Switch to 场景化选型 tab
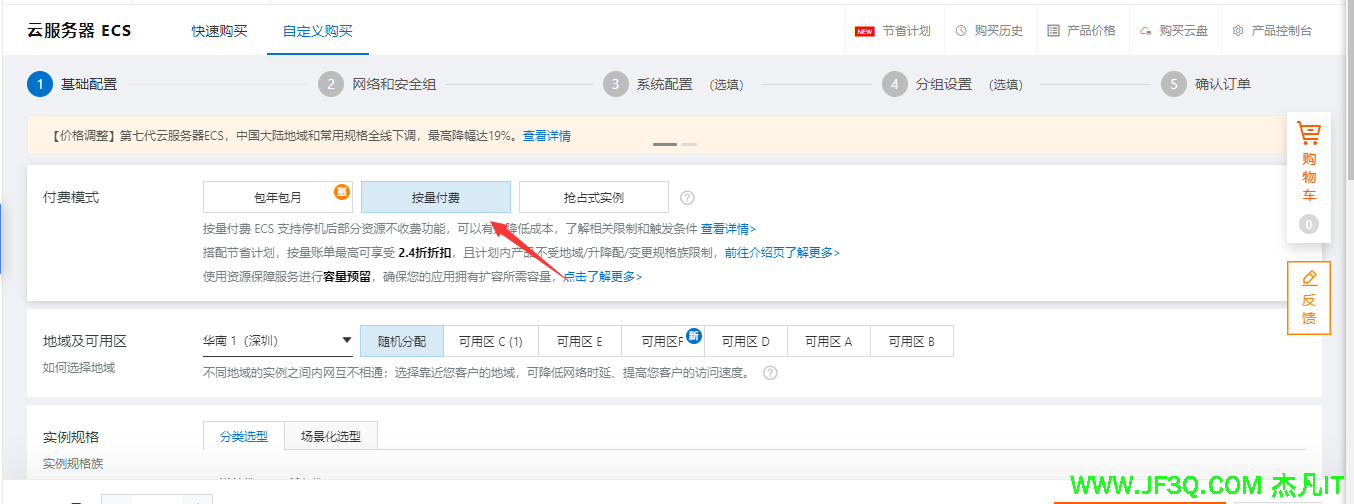 pos(330,436)
